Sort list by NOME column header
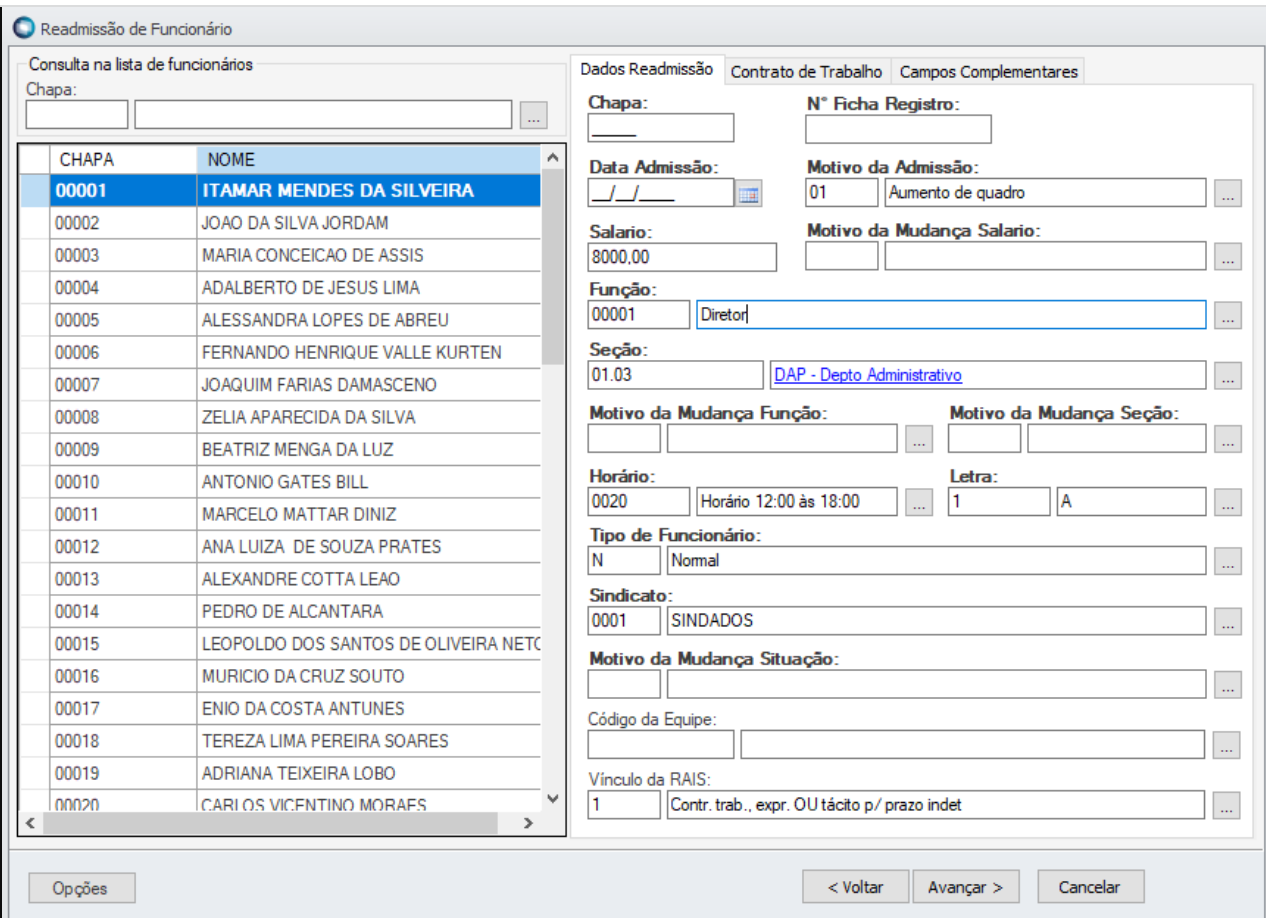Viewport: 1266px width, 918px height. point(368,159)
